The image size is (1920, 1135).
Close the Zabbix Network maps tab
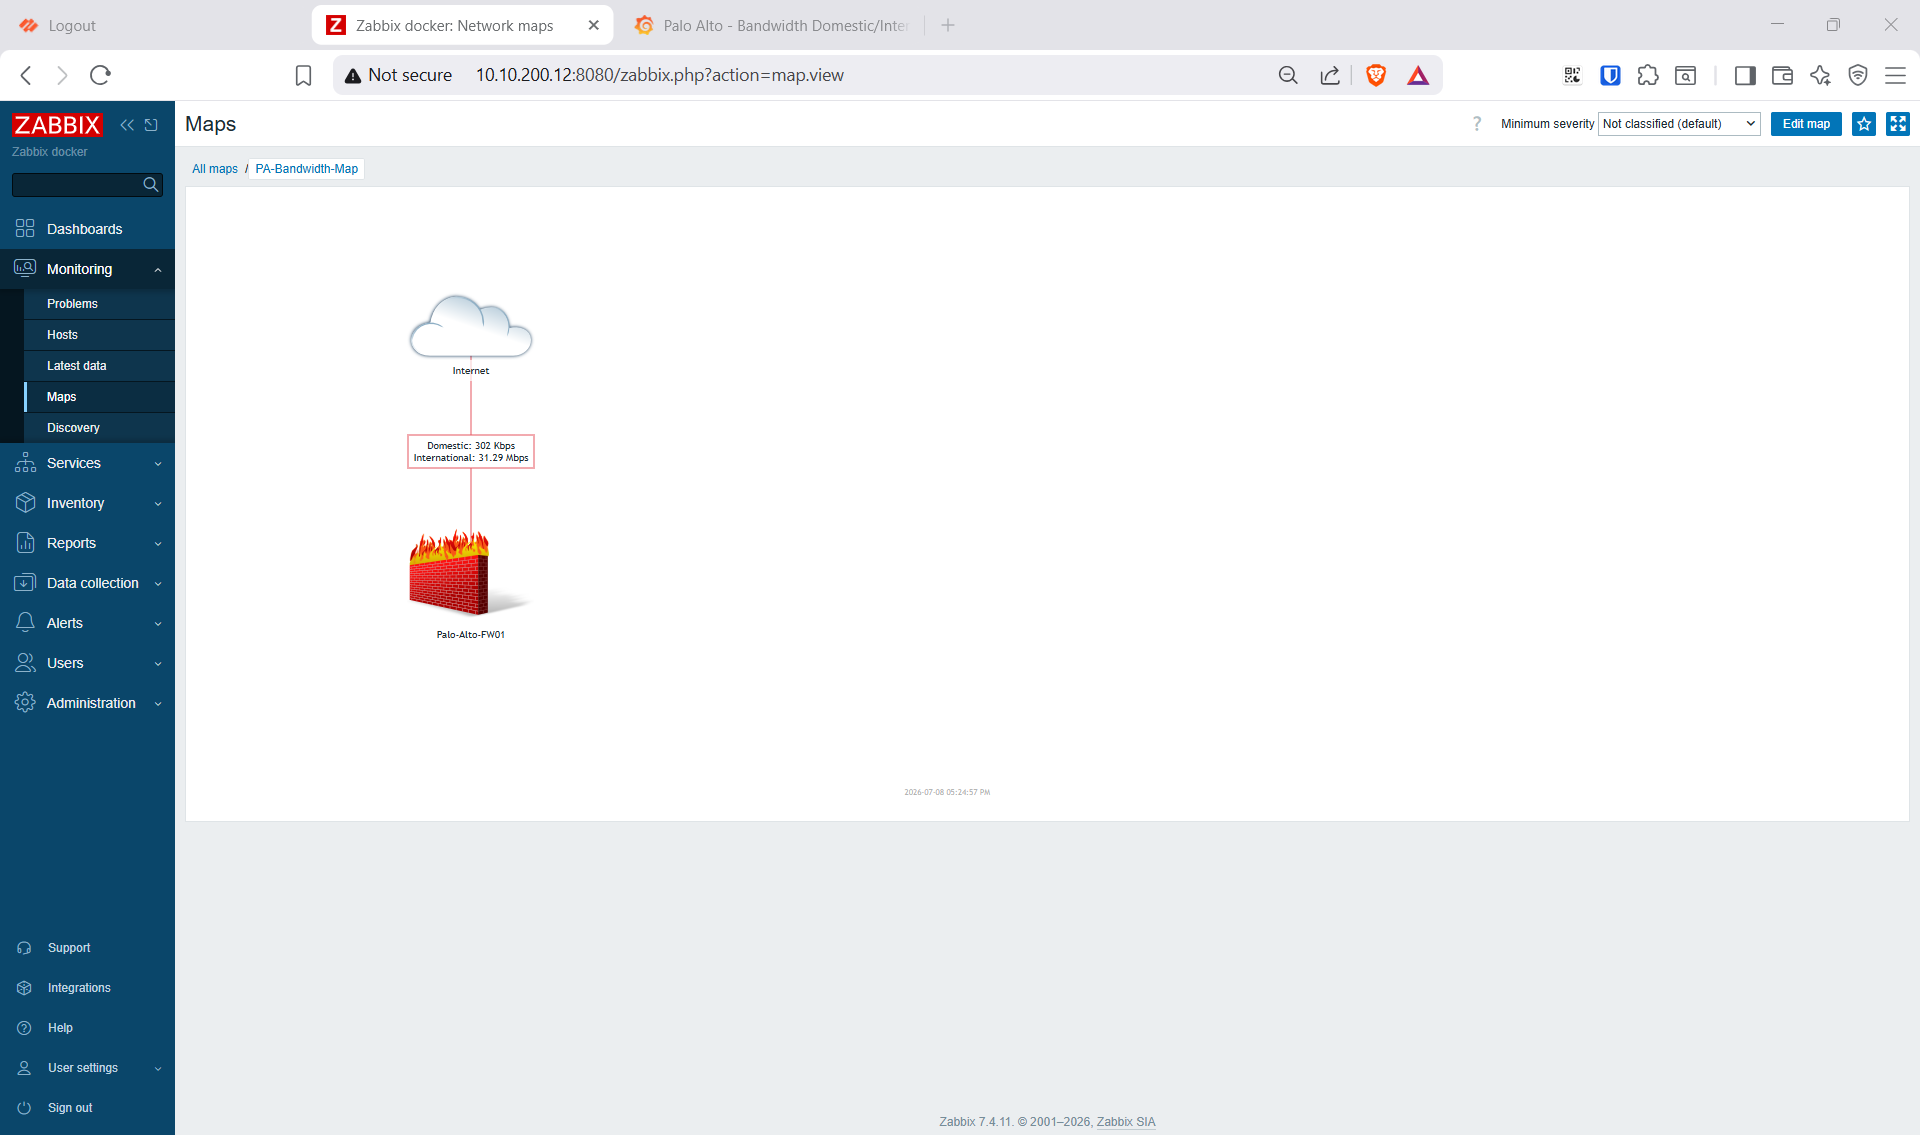pyautogui.click(x=593, y=26)
